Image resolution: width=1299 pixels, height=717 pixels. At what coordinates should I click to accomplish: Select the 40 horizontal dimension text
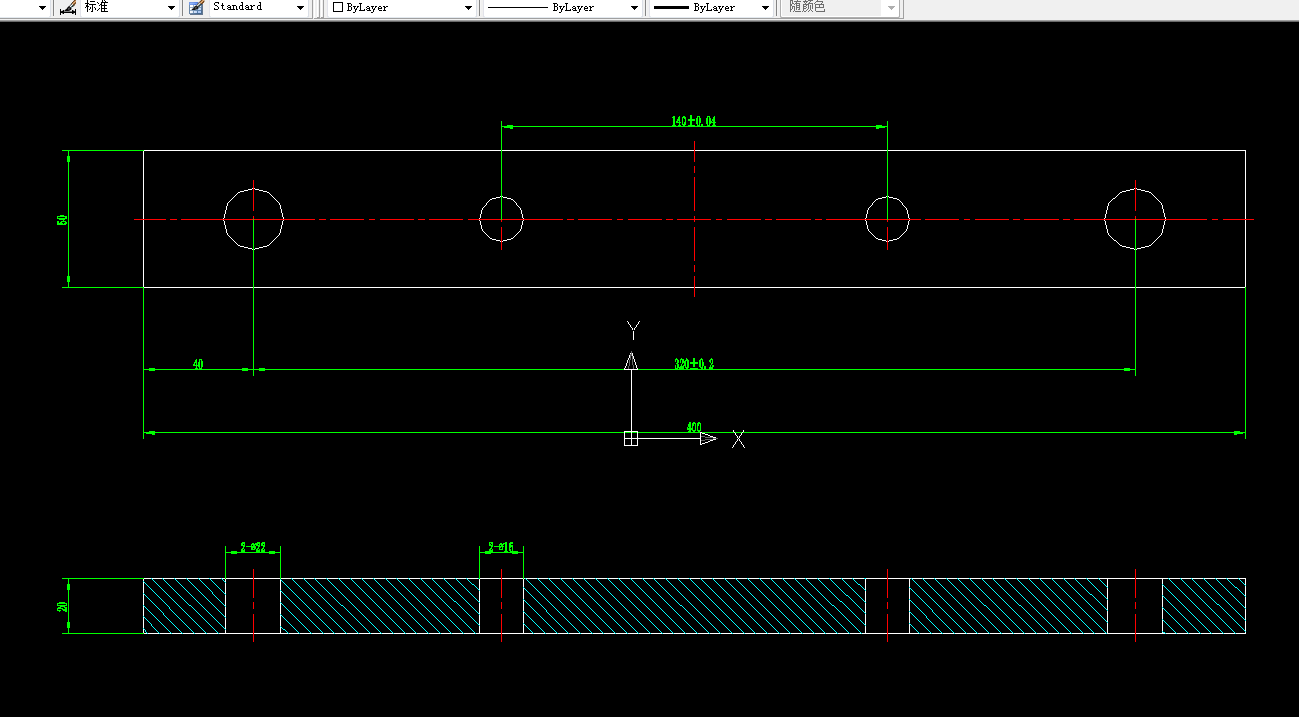point(198,364)
